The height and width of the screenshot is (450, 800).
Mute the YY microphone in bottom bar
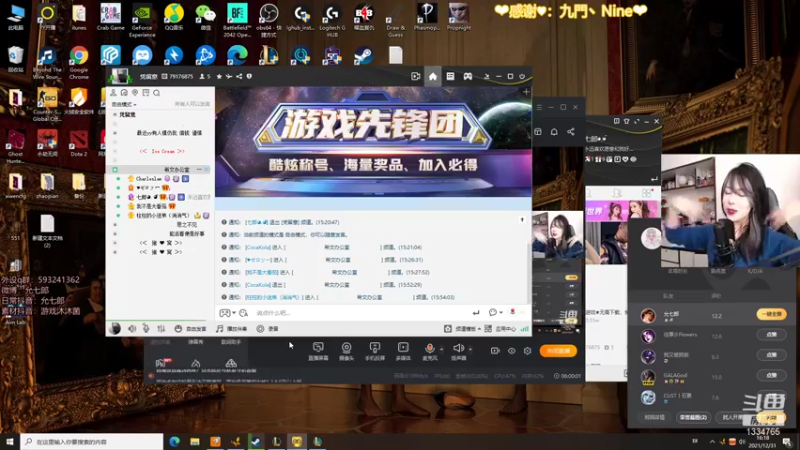[146, 329]
